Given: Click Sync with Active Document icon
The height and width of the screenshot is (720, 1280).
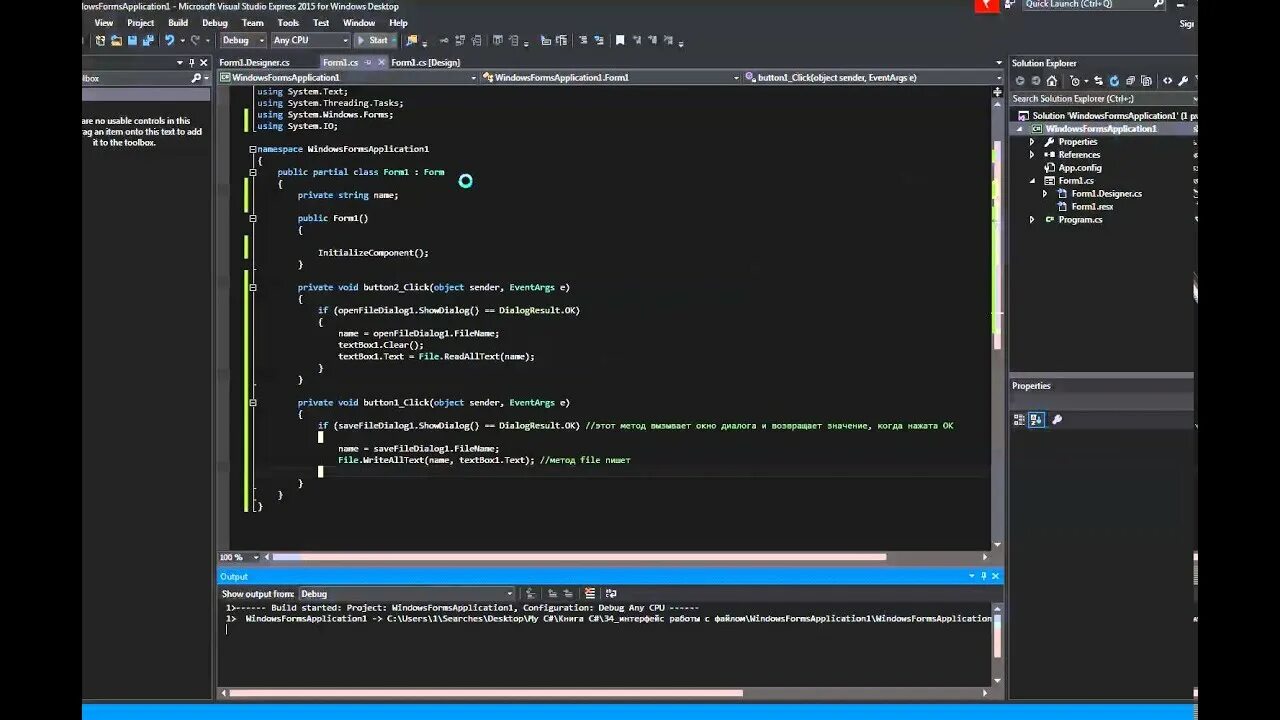Looking at the screenshot, I should 1099,81.
